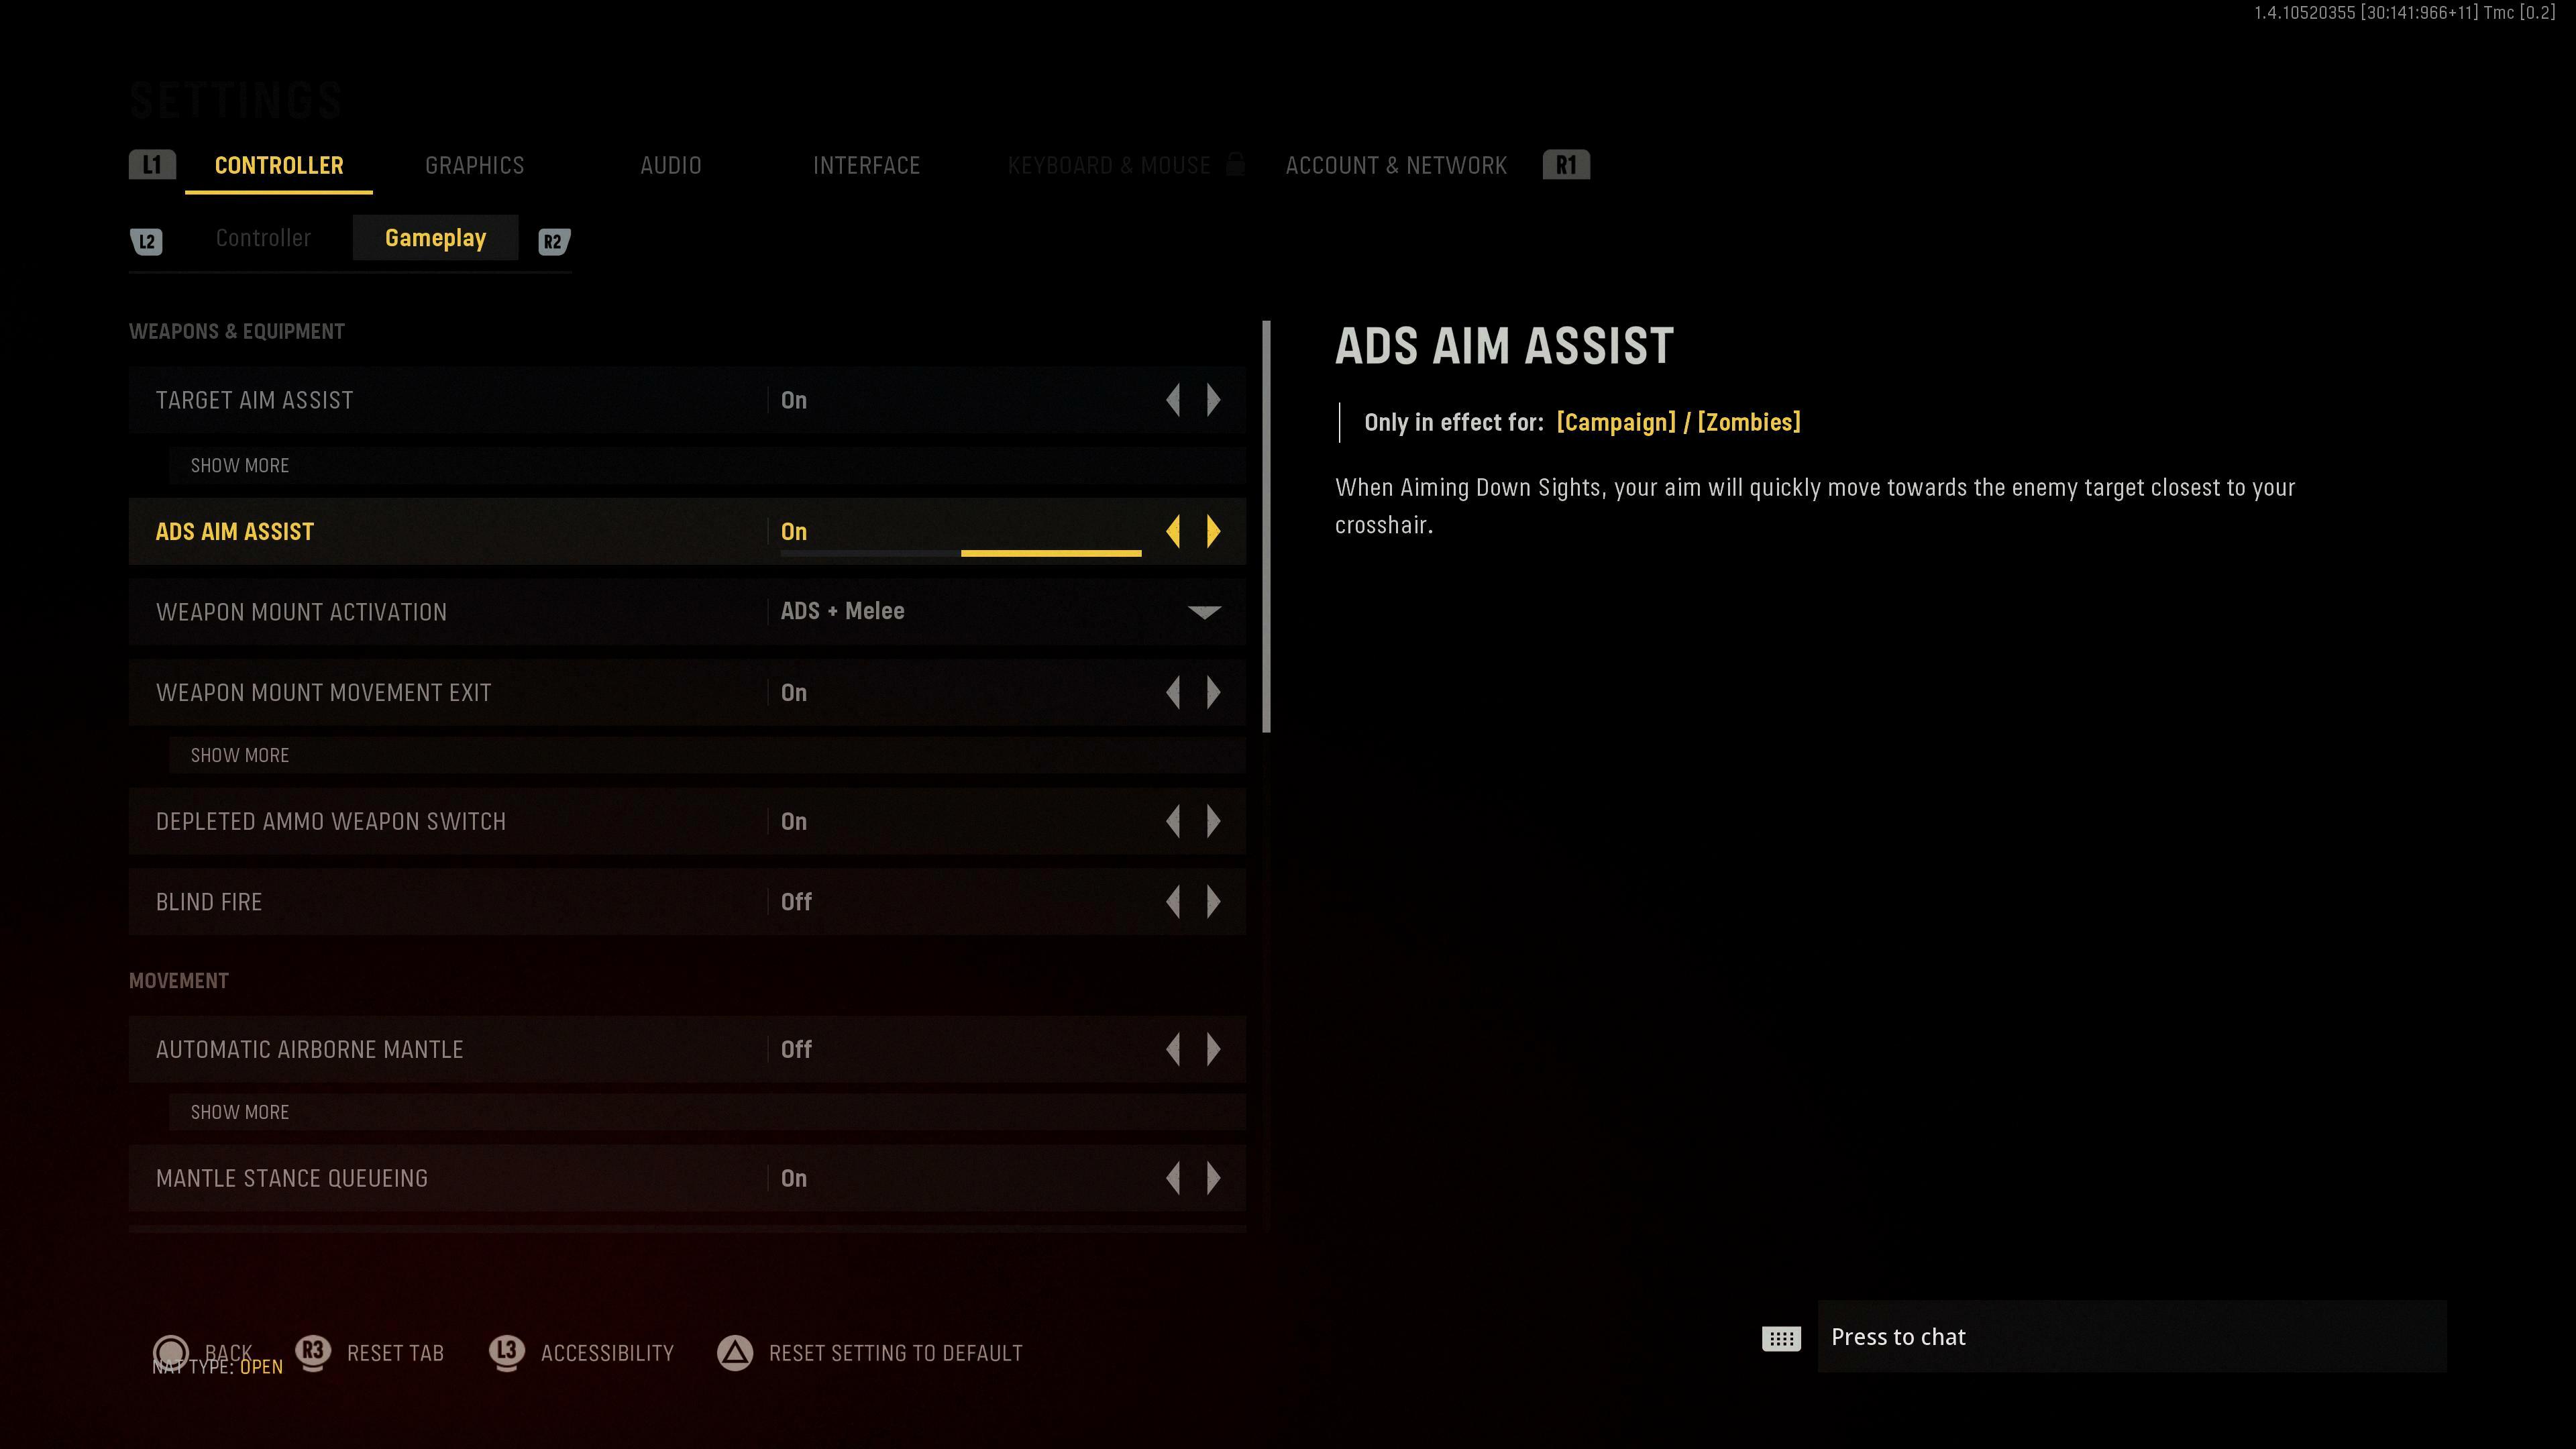
Task: Click the Back button icon (circle)
Action: tap(172, 1352)
